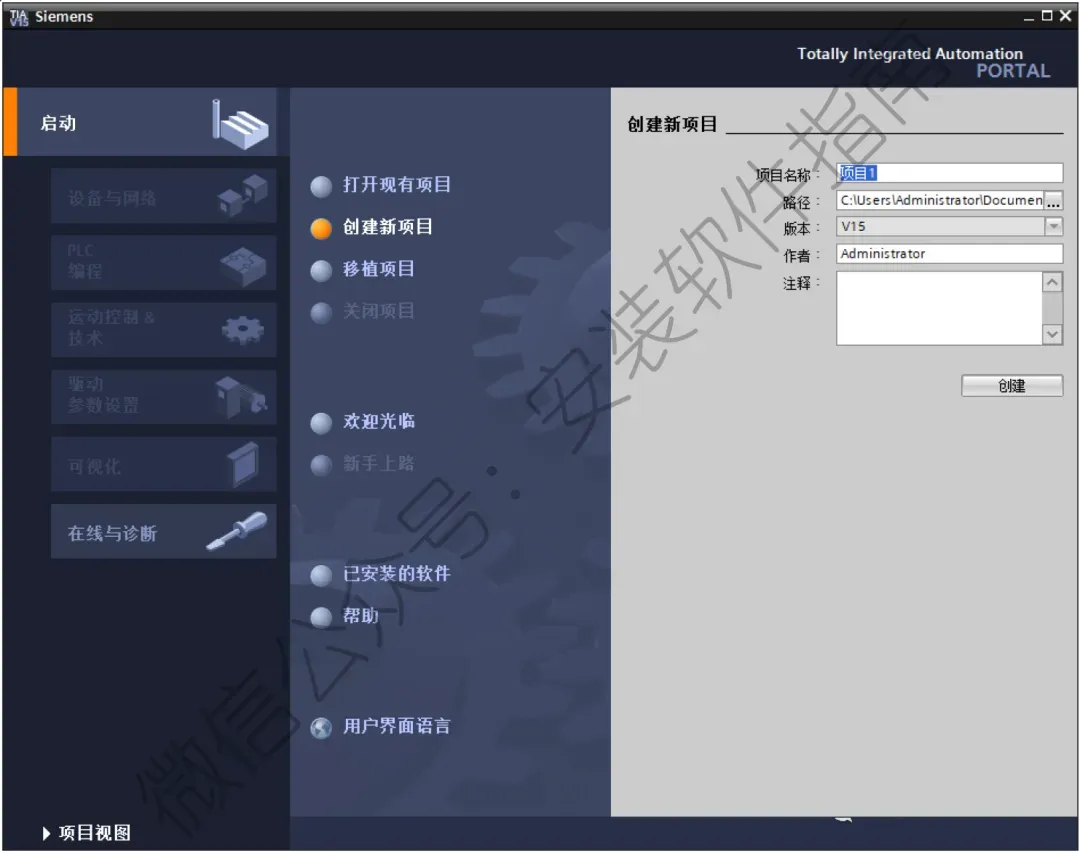Select the 帮助 bullet

click(321, 617)
